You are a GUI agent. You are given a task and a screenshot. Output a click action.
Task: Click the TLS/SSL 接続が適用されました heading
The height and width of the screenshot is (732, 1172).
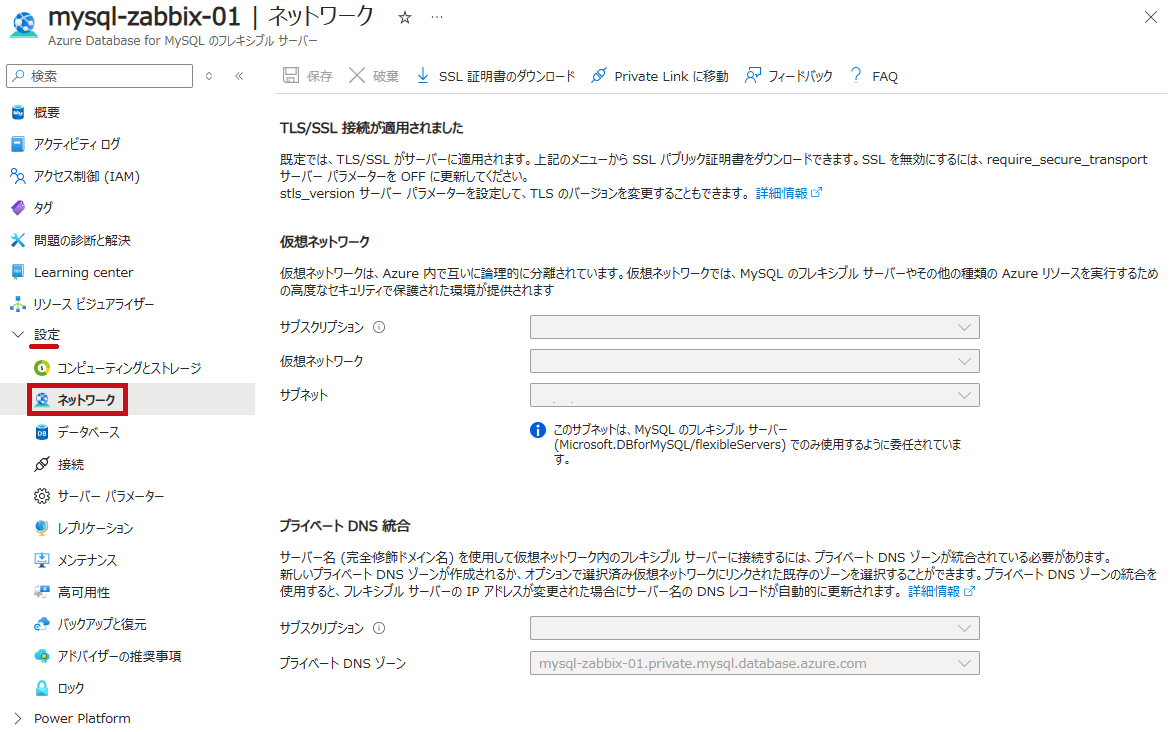pos(371,128)
